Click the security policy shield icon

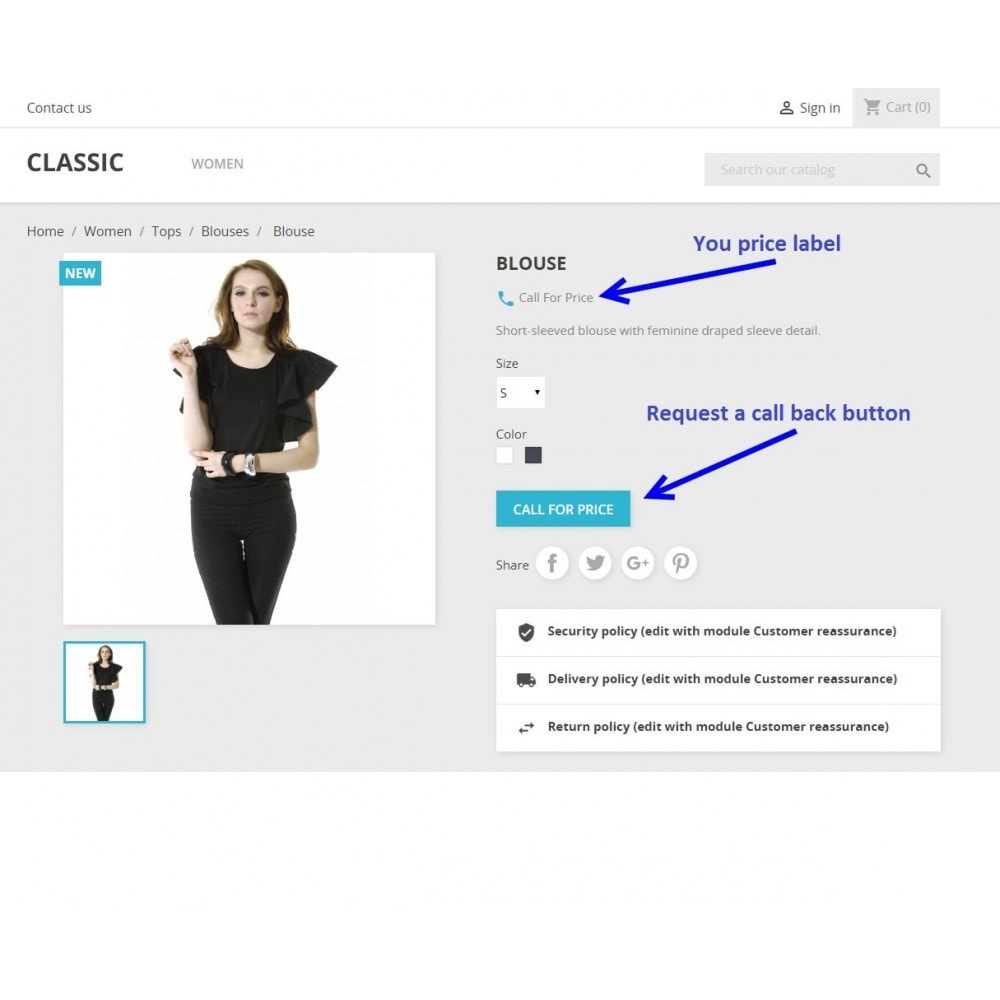click(526, 632)
